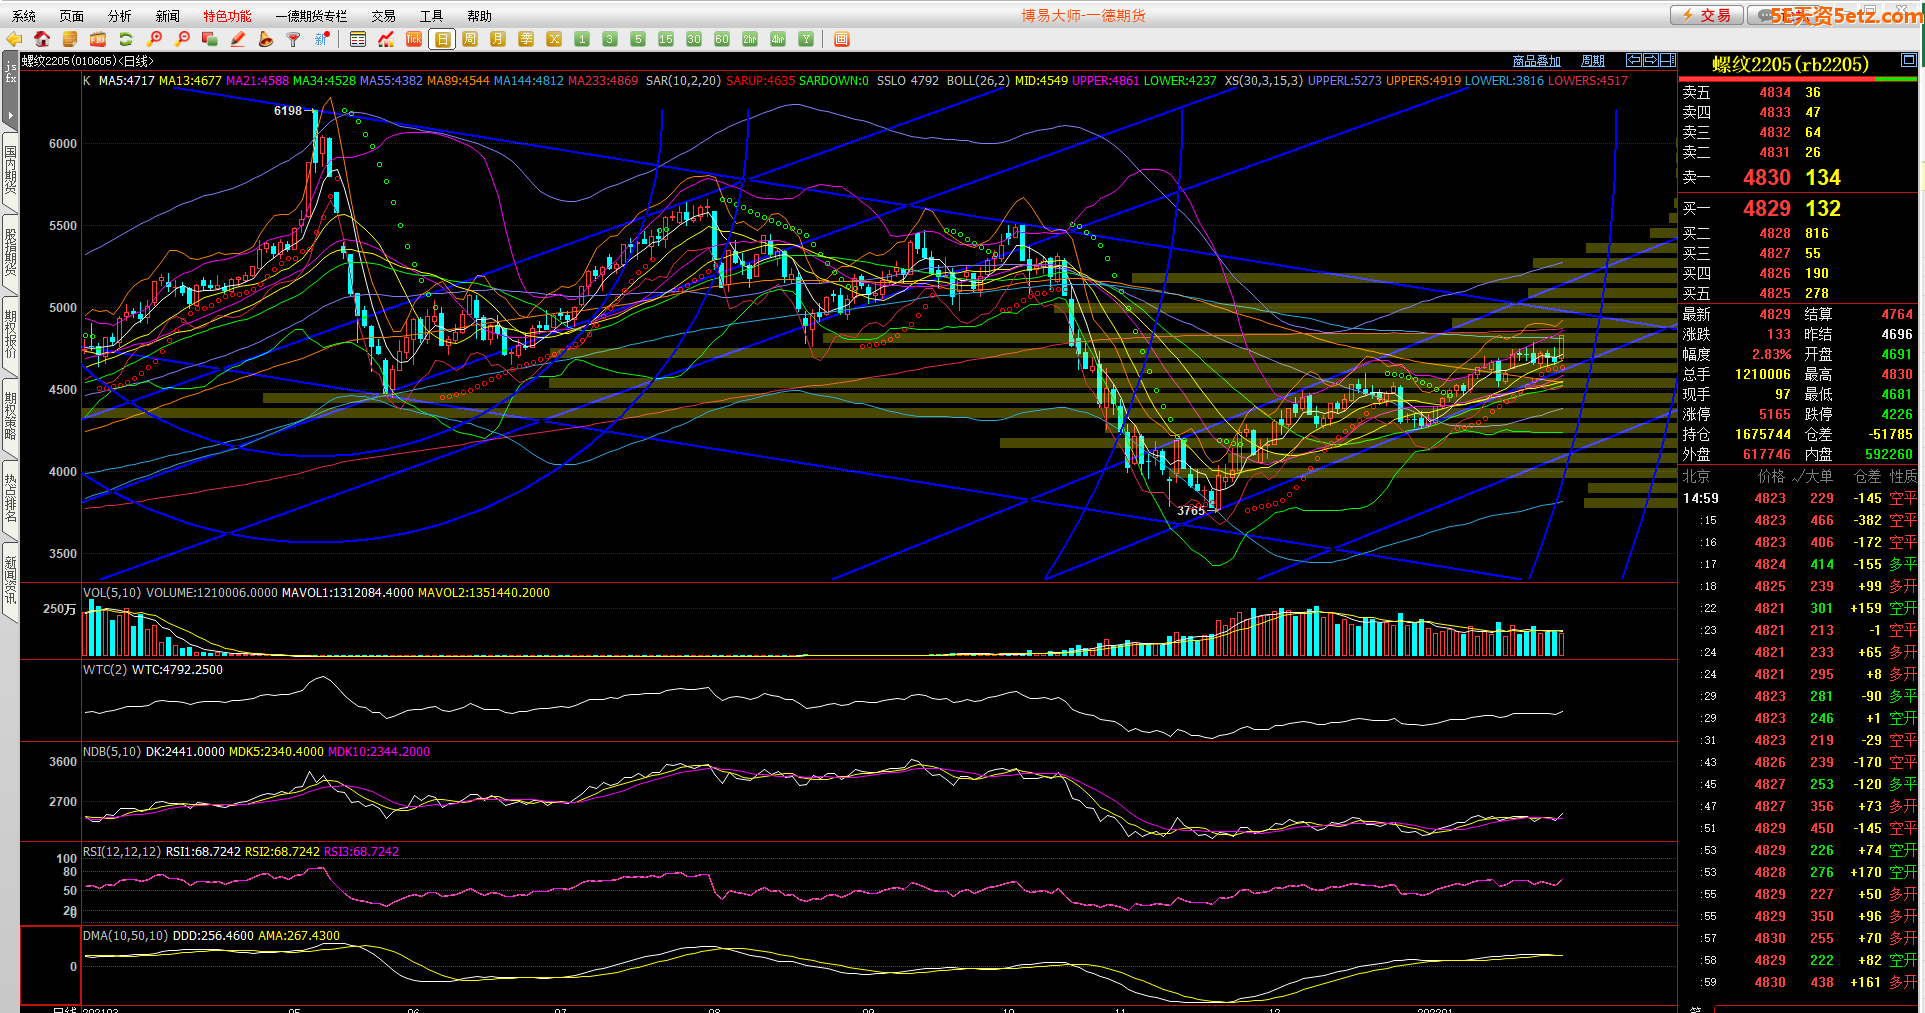
Task: Click the zoom out magnifier icon
Action: click(182, 39)
